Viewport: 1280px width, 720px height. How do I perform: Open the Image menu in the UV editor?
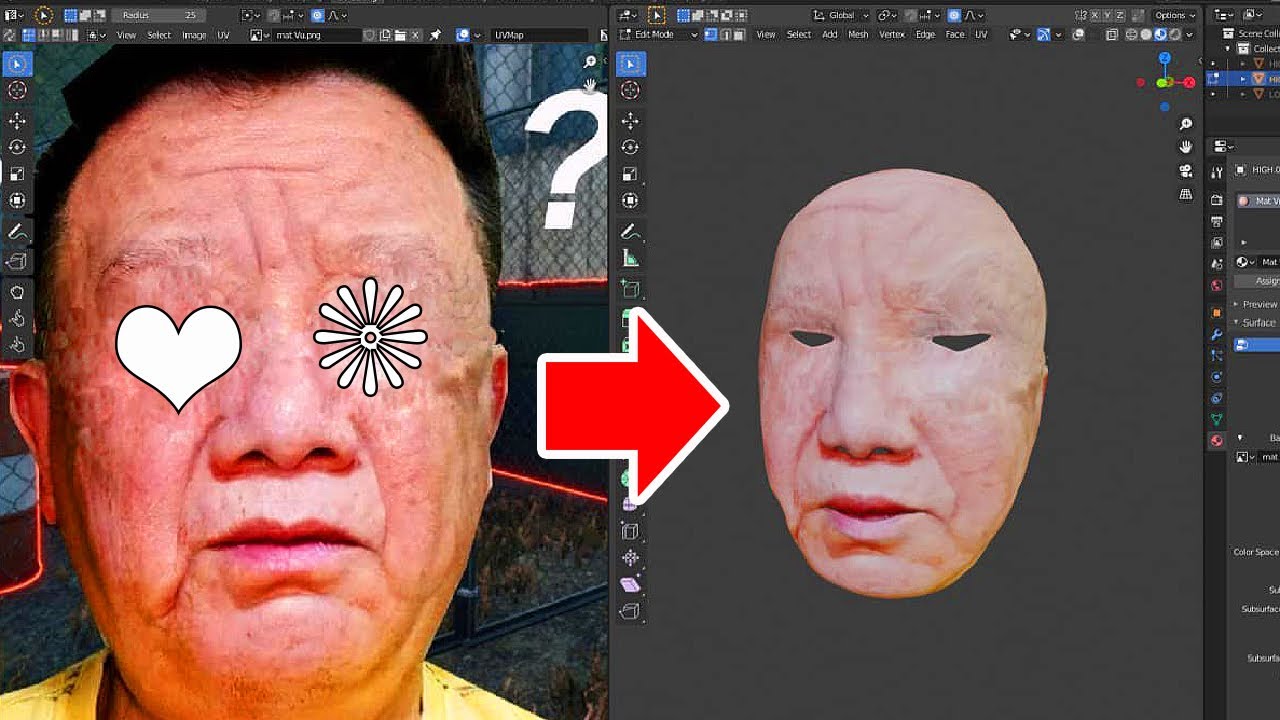194,35
